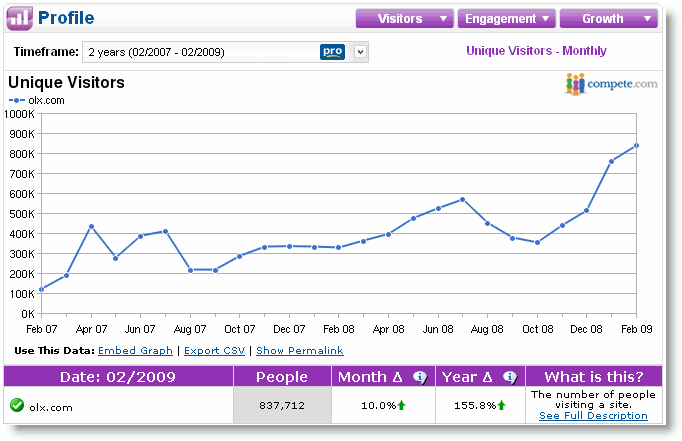Open the Visitors dropdown menu
This screenshot has width=682, height=441.
[405, 19]
